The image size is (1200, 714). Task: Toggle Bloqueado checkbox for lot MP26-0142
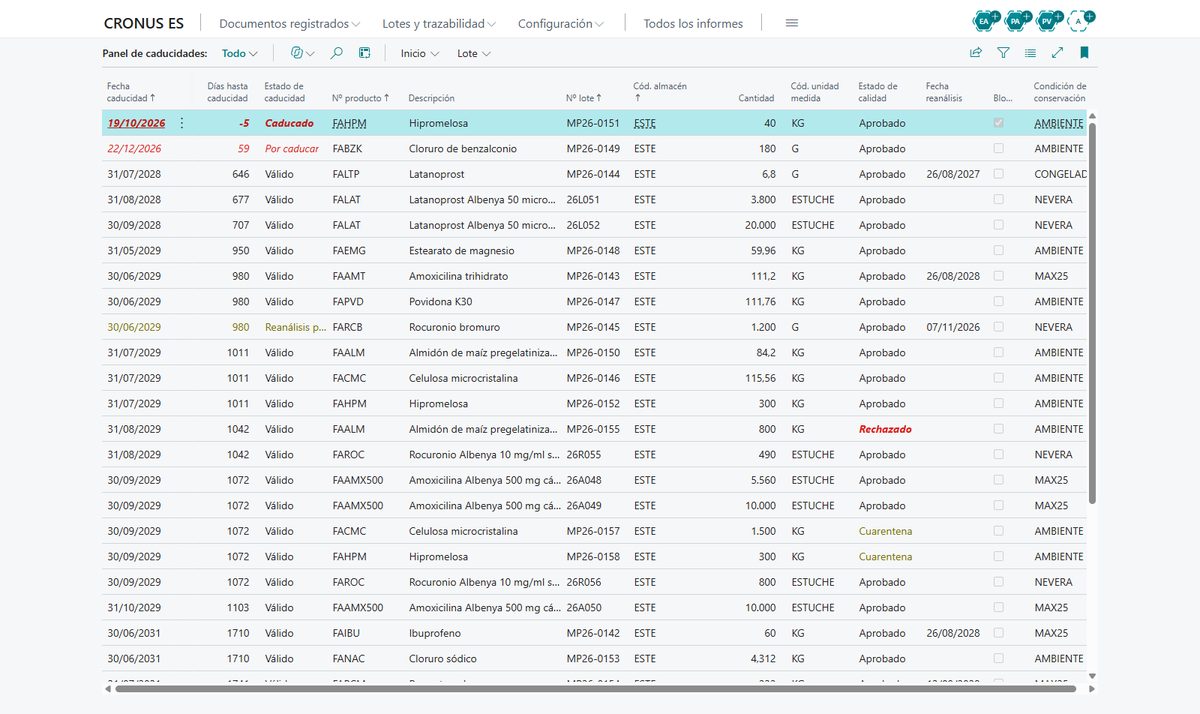999,633
